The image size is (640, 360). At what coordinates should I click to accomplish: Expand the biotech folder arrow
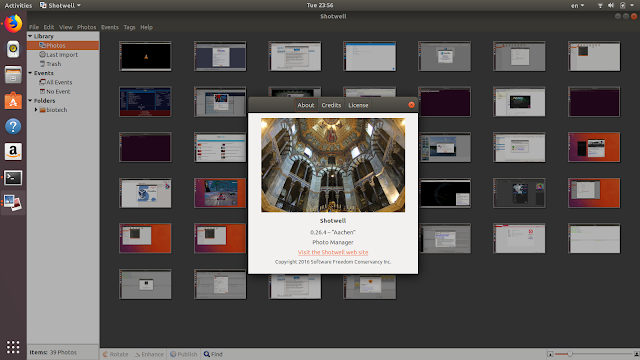pos(36,110)
